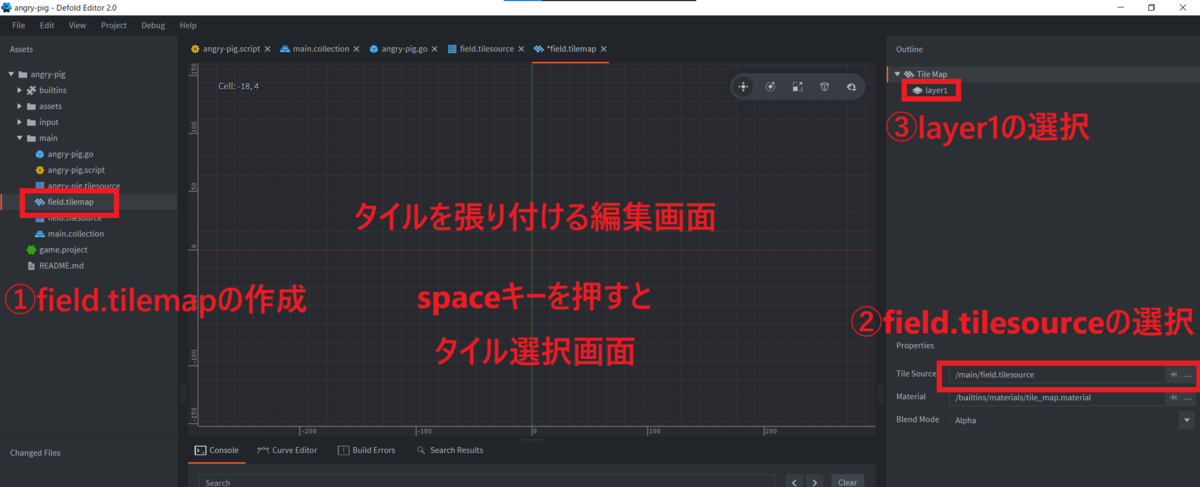This screenshot has width=1200, height=487.
Task: Open the Edit menu
Action: [x=47, y=25]
